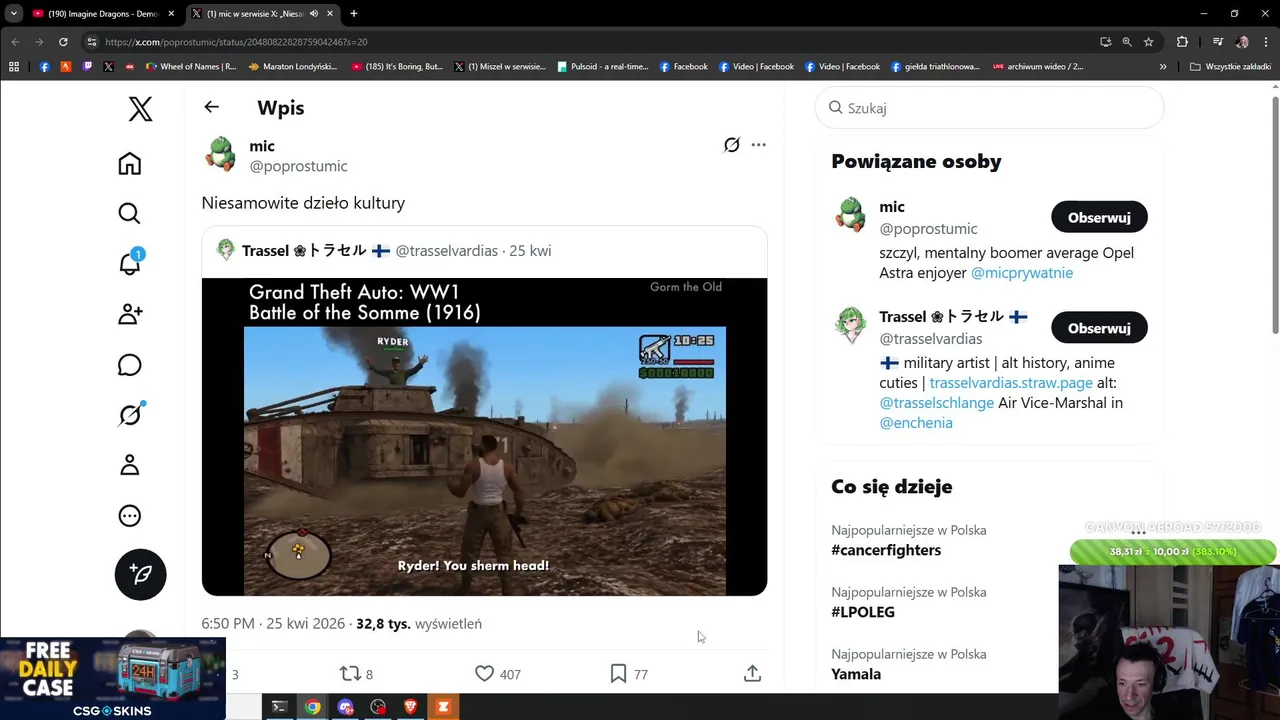Open the @poprostumic handle under post author
Image resolution: width=1280 pixels, height=720 pixels.
click(x=298, y=166)
